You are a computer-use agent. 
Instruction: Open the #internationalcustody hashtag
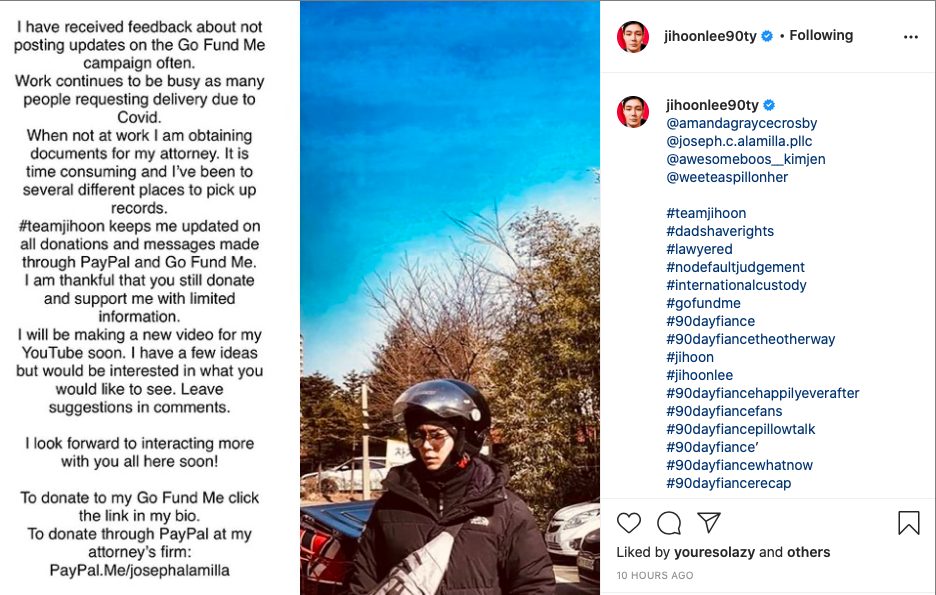tap(736, 285)
